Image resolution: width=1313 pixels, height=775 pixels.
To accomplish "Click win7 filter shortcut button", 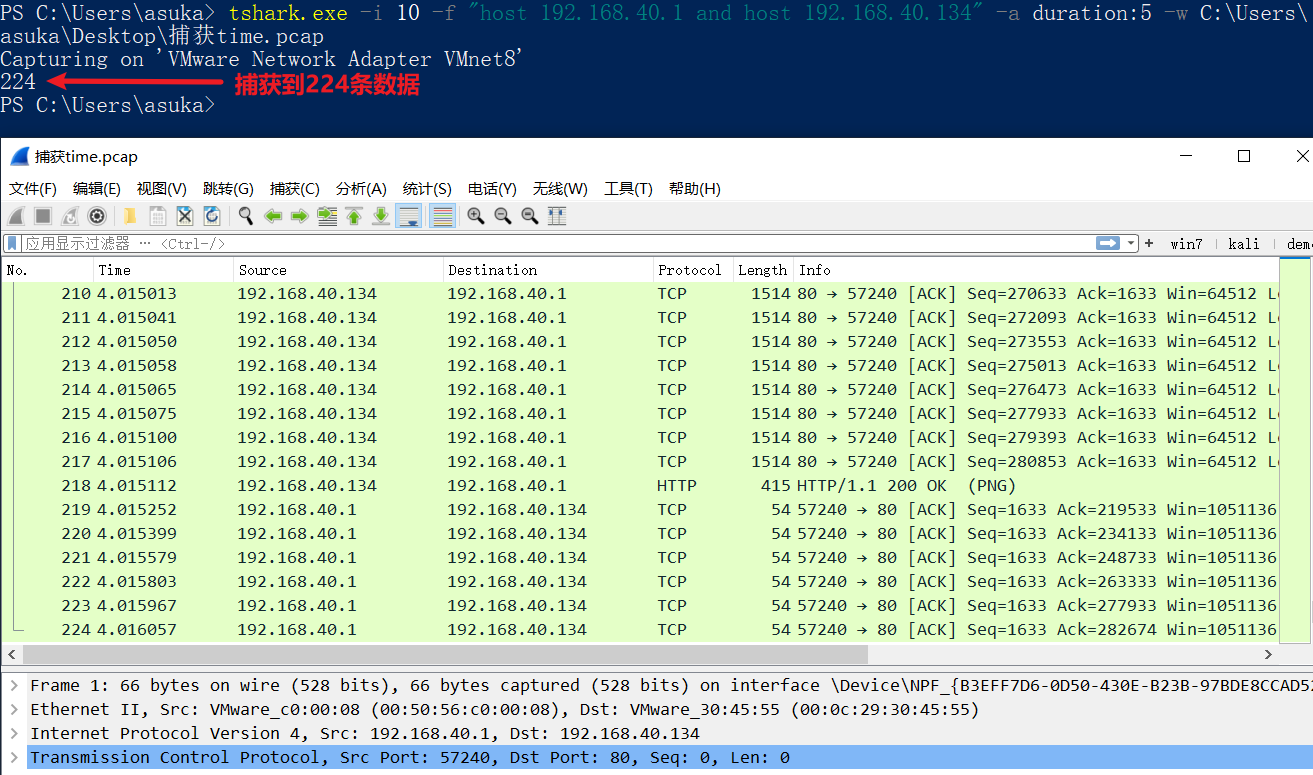I will pyautogui.click(x=1186, y=244).
